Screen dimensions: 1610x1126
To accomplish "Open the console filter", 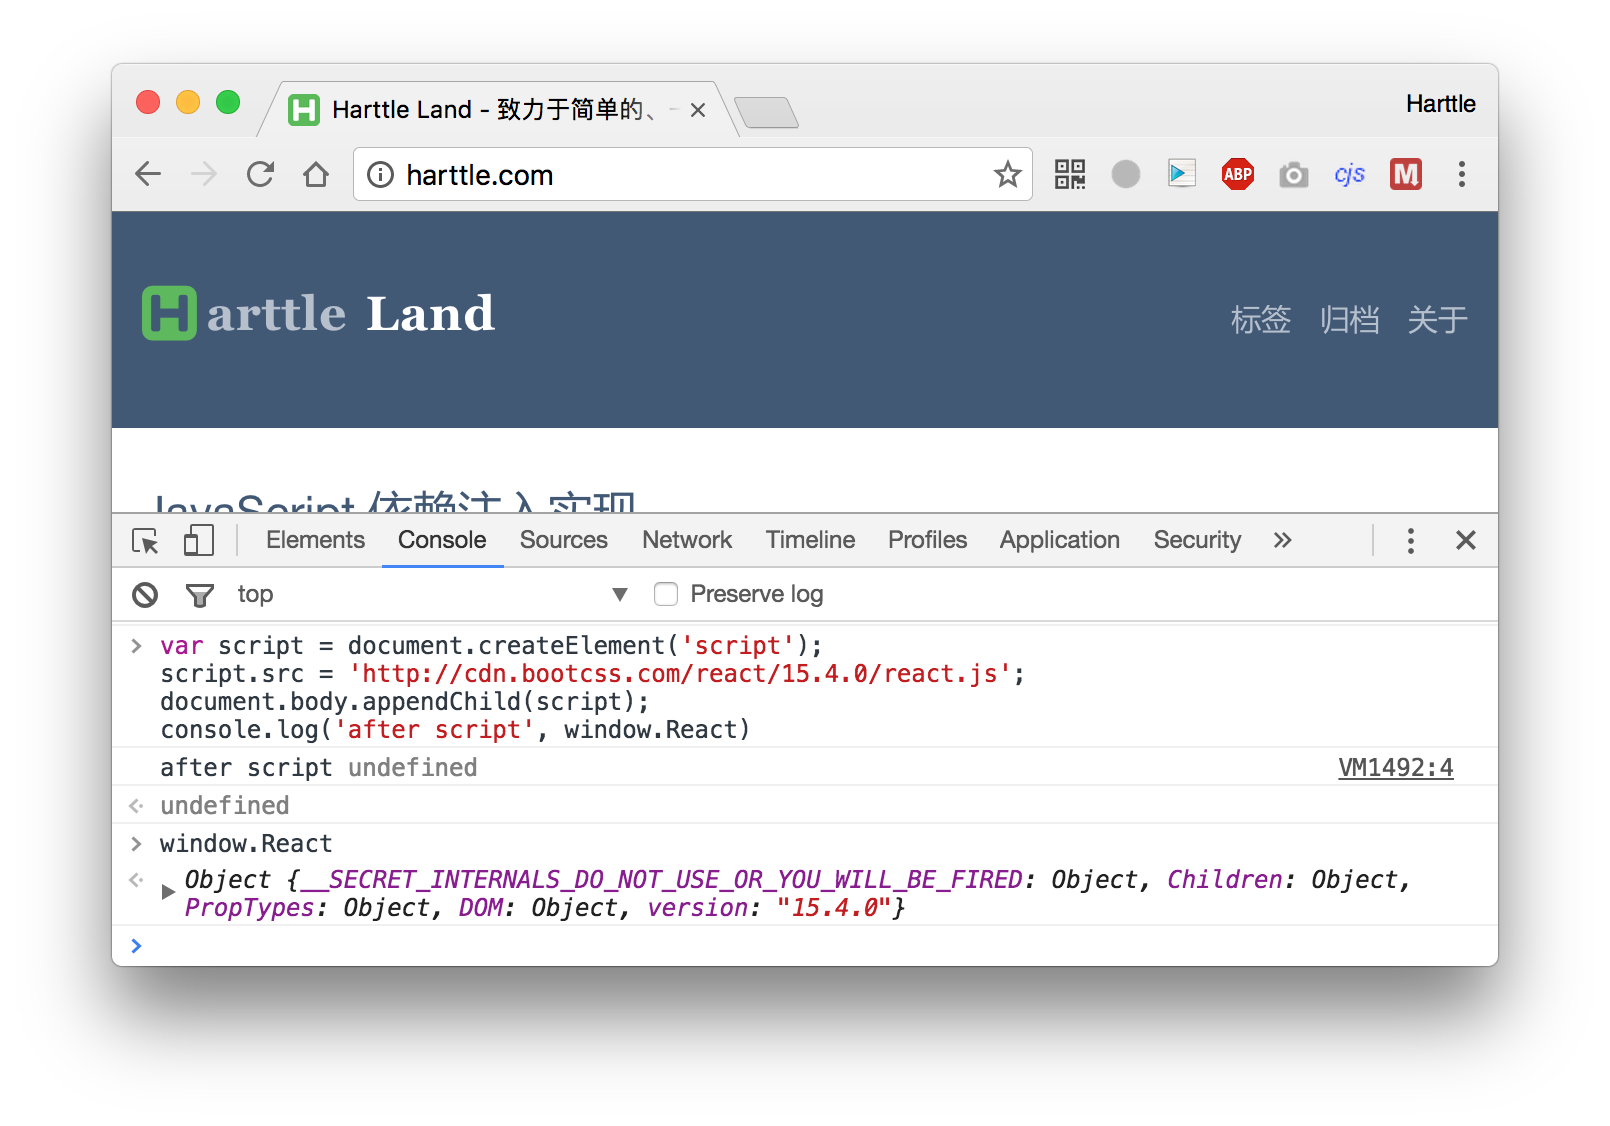I will pyautogui.click(x=199, y=594).
